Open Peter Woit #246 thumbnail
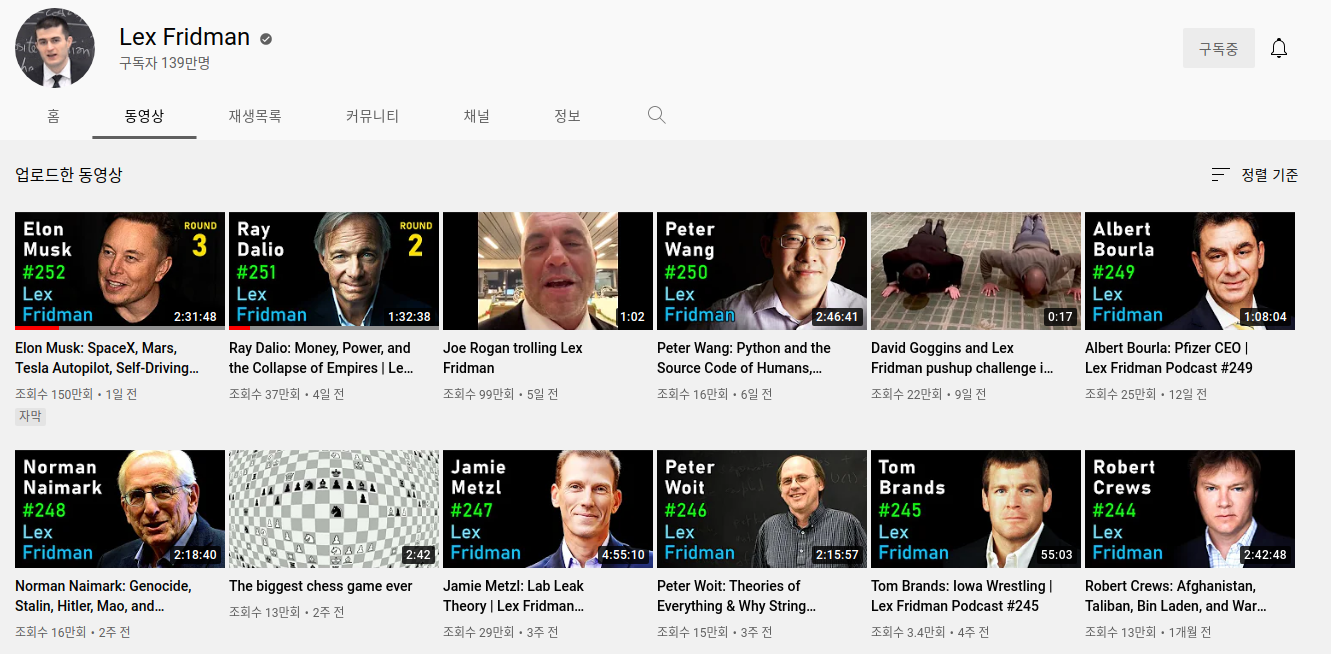This screenshot has width=1331, height=654. click(x=762, y=509)
